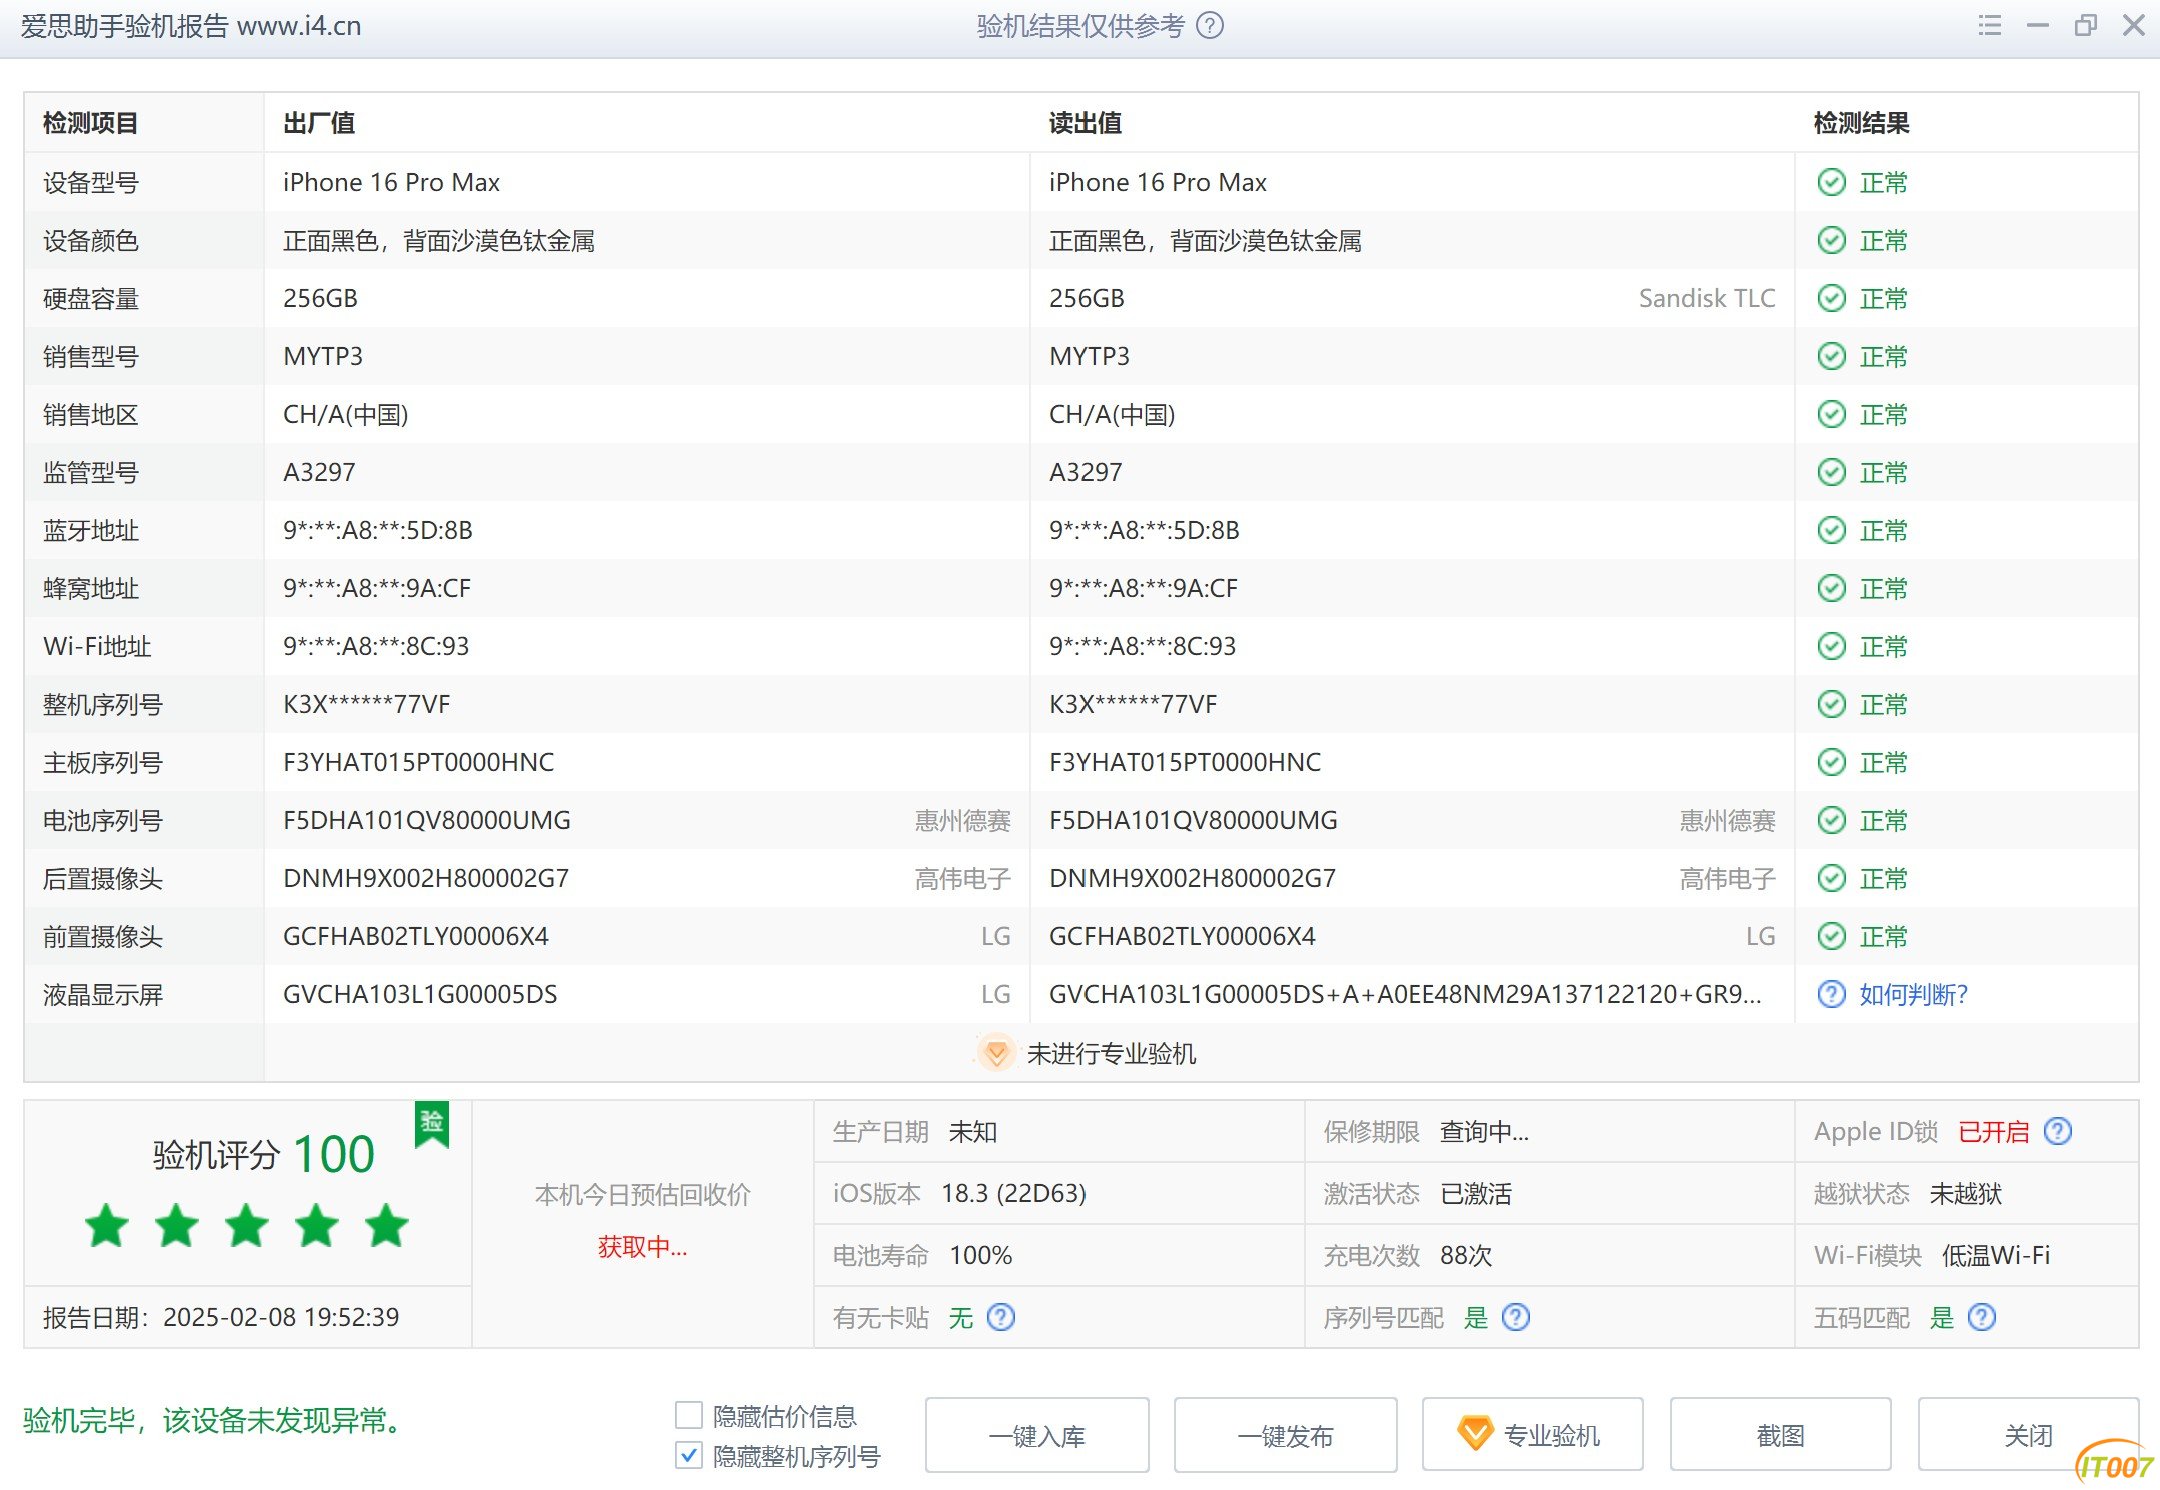Start 专业验机 professional inspection
The width and height of the screenshot is (2160, 1490).
click(1532, 1435)
